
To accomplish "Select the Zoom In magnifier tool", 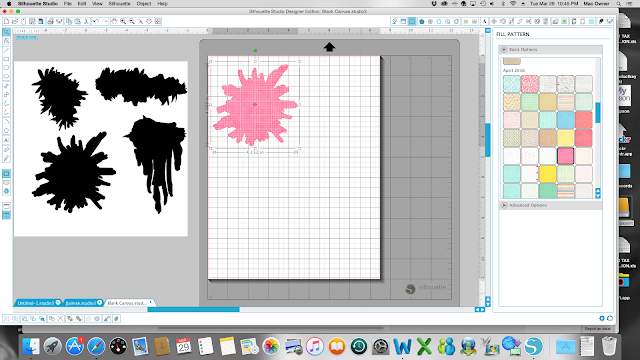I will click(x=122, y=21).
